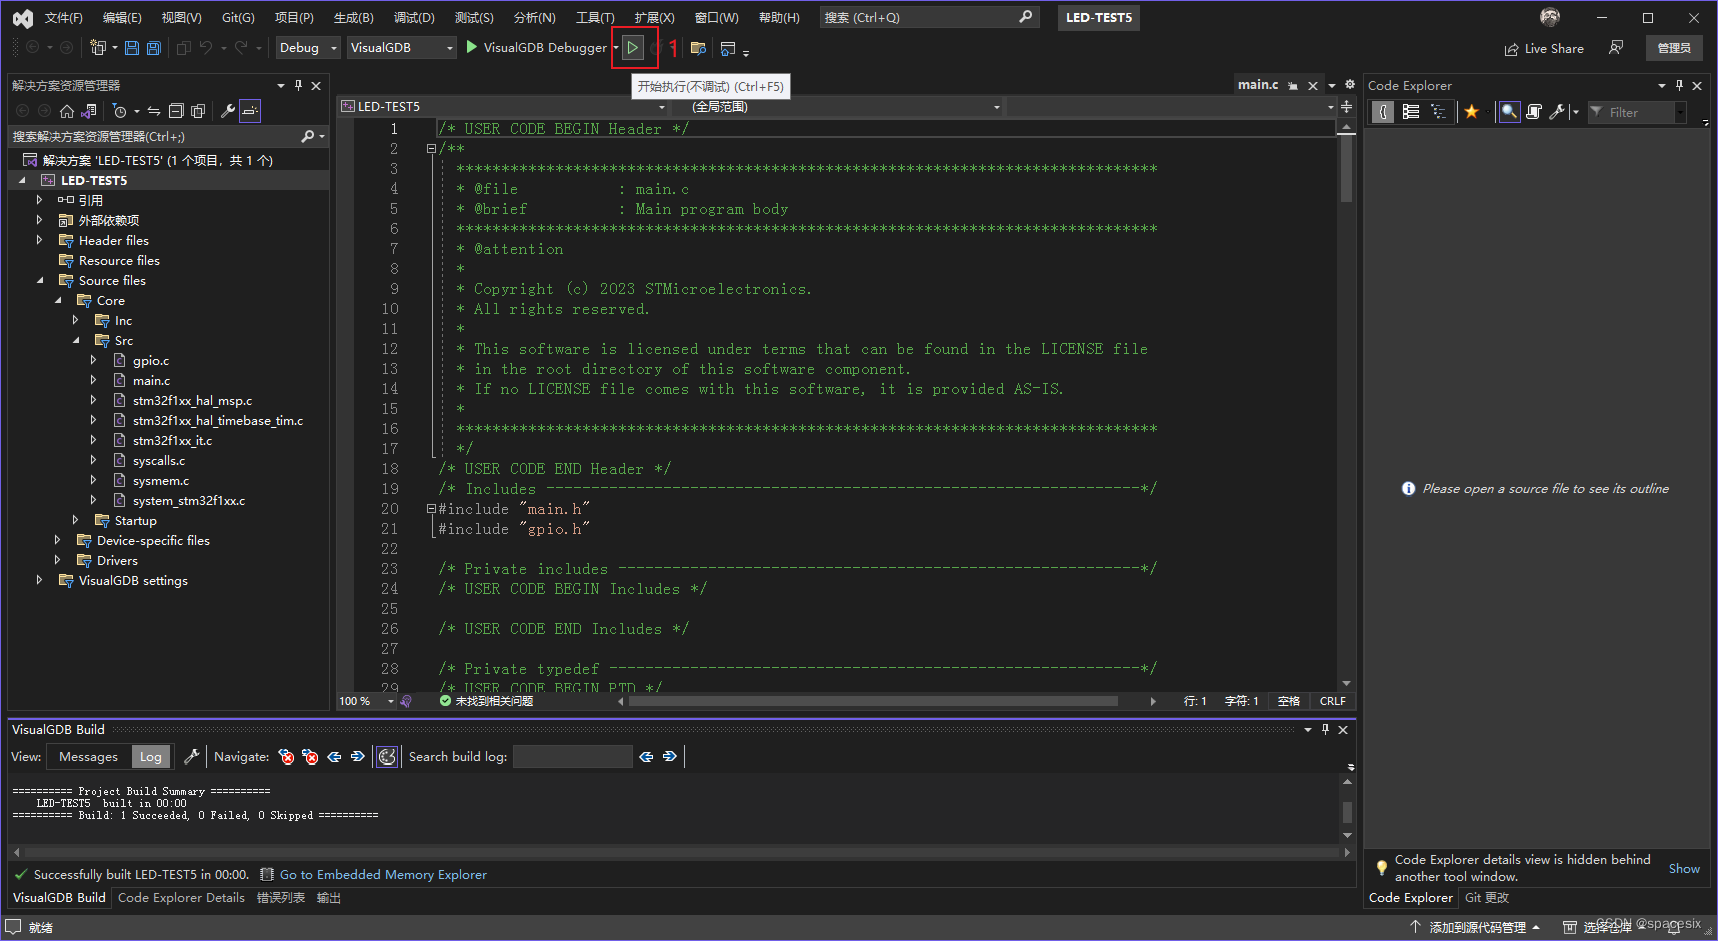
Task: Switch to the Code Explorer Details tab
Action: (181, 897)
